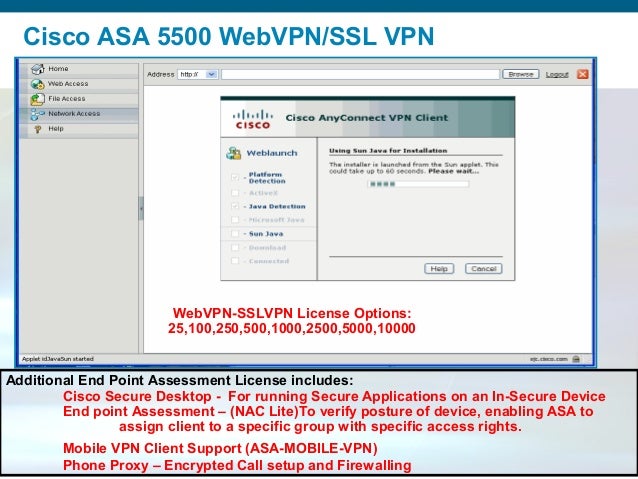Screen dimensions: 638x479
Task: Click 'Using Sun Java for Installation' heading
Action: (388, 151)
